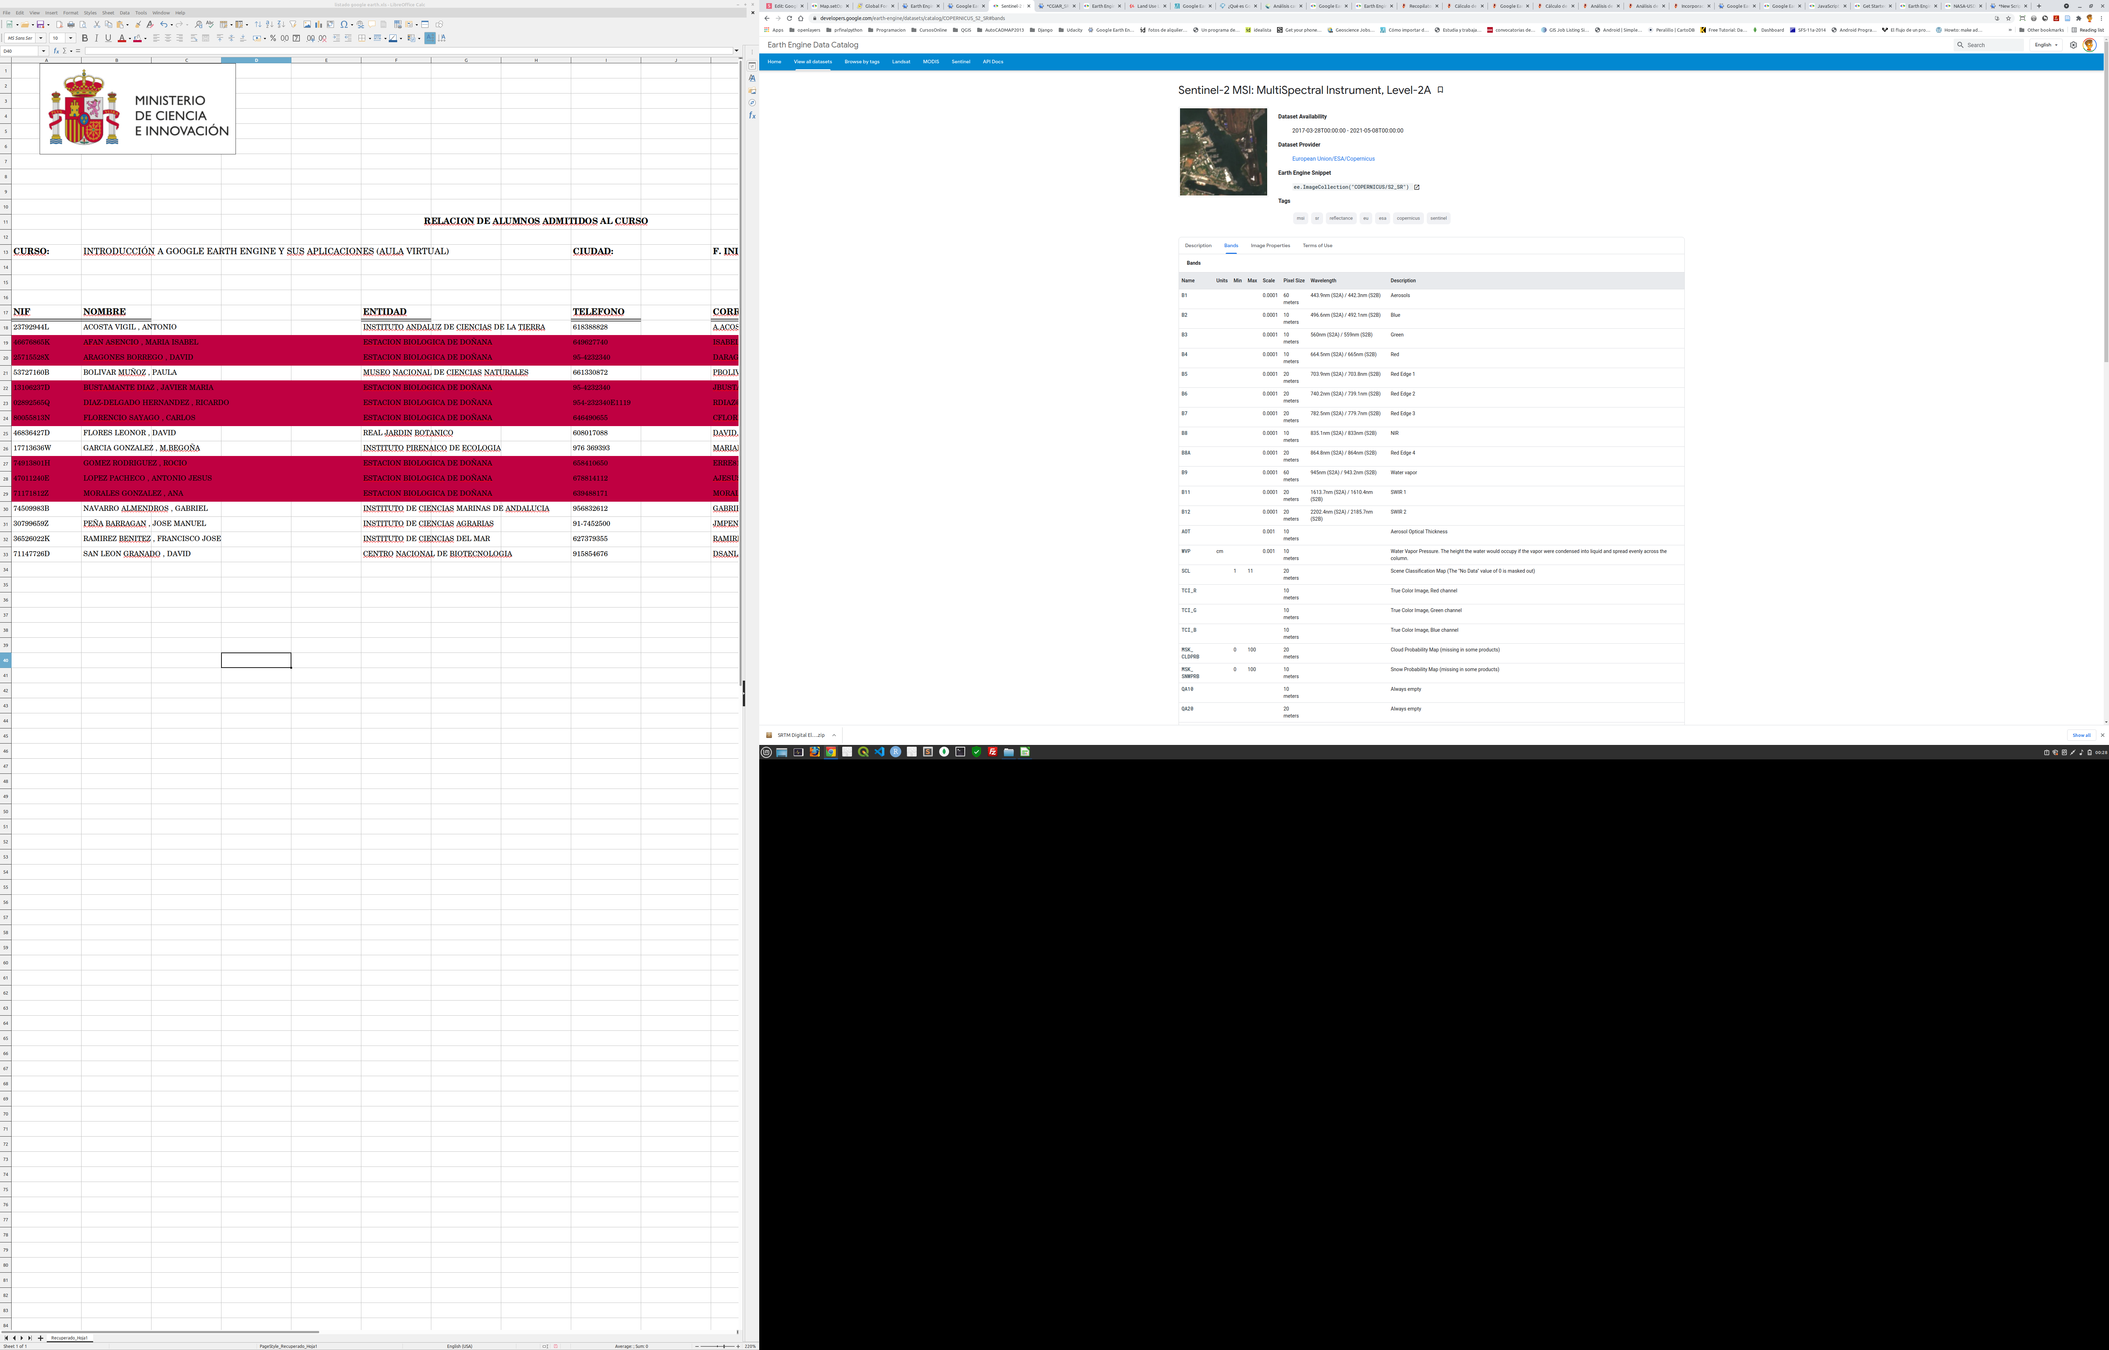
Task: Click the font color red swatch
Action: [122, 38]
